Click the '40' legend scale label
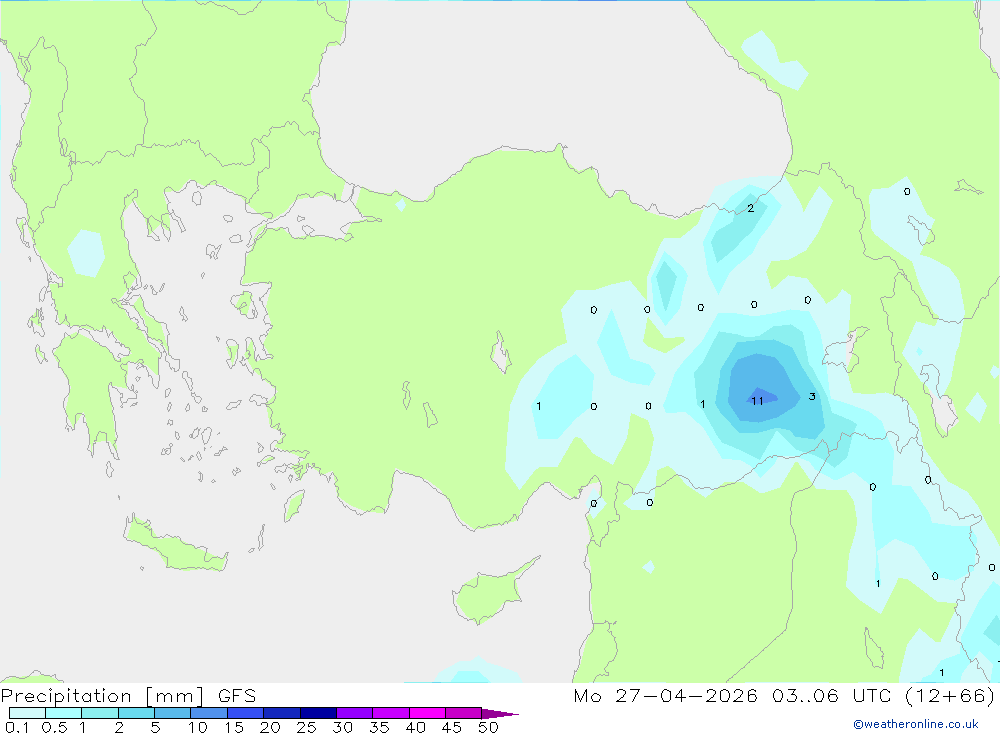 tap(416, 727)
